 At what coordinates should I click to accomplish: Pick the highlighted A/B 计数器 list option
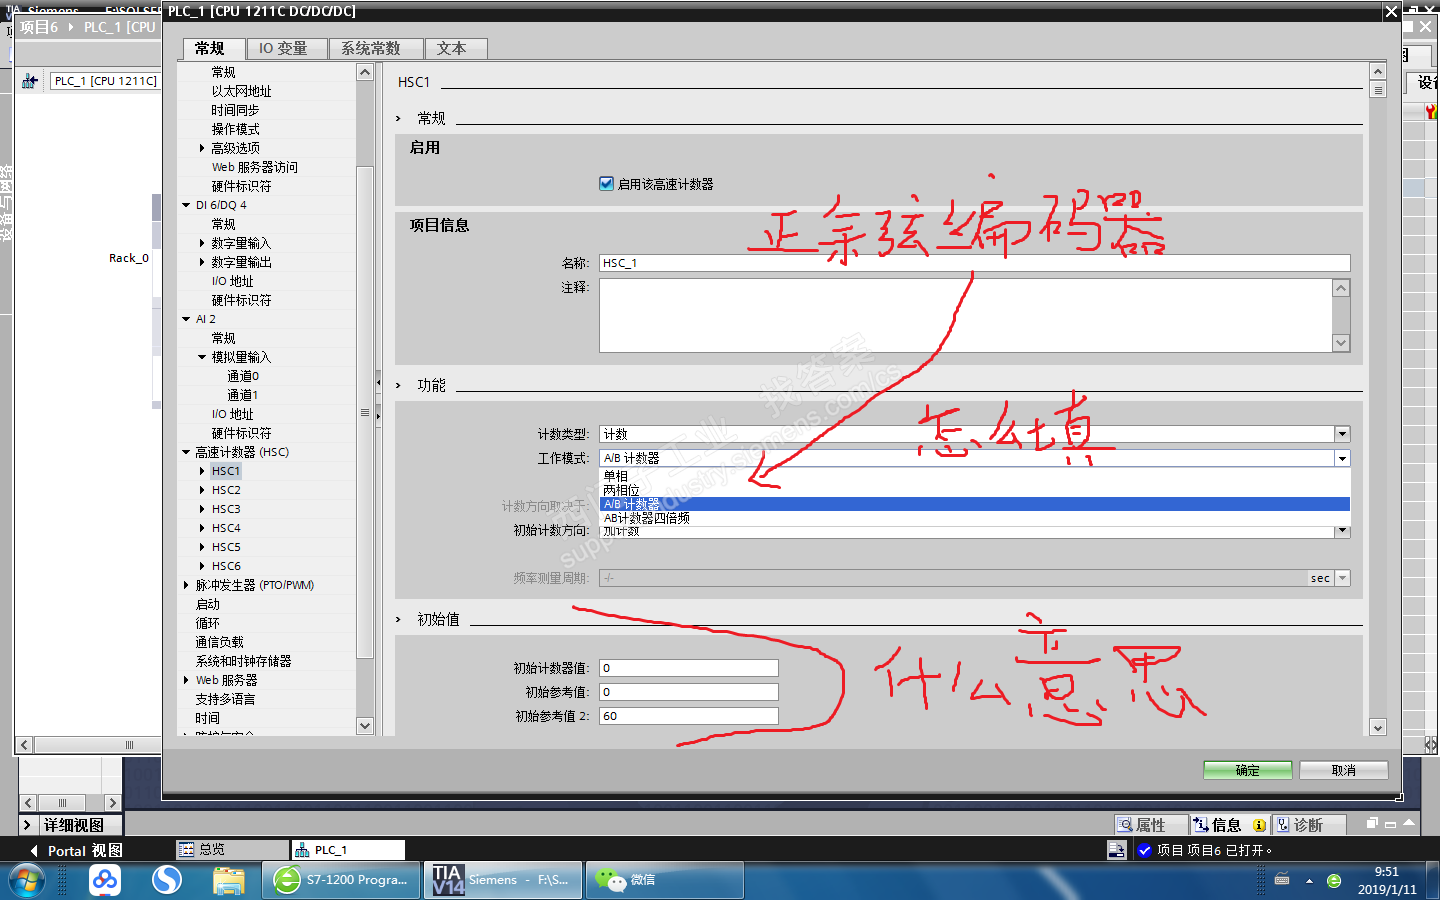(x=974, y=504)
